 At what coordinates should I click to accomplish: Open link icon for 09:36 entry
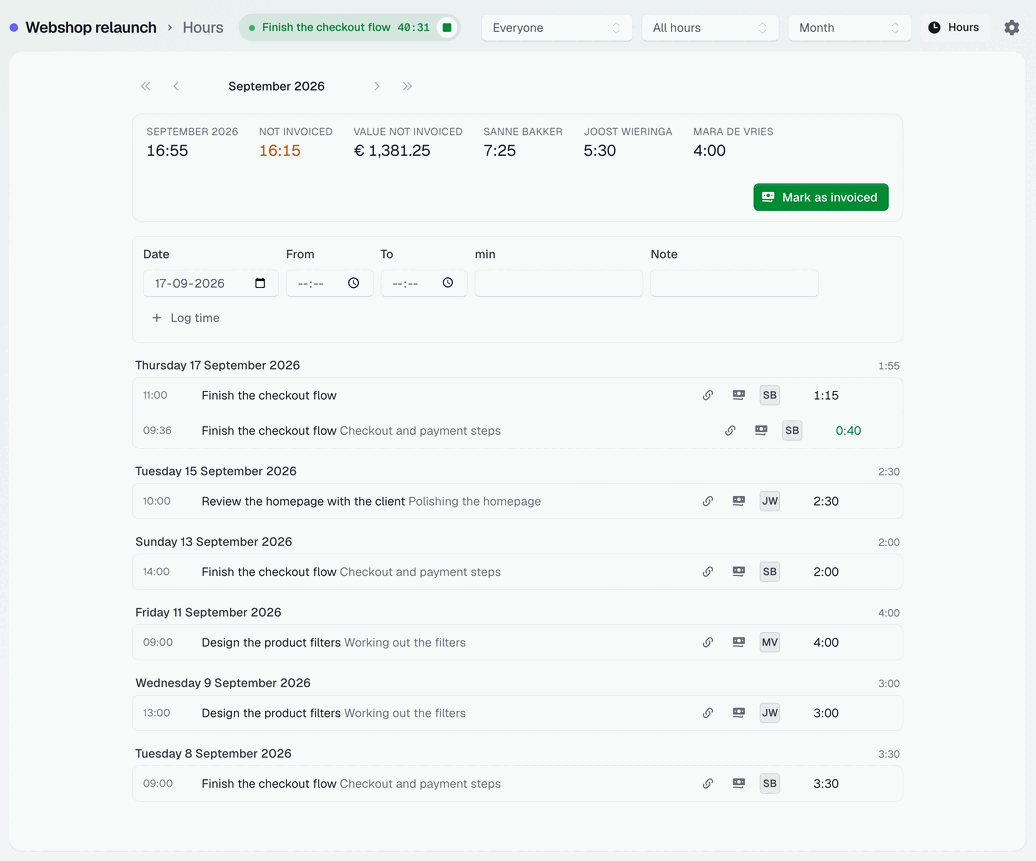(730, 430)
